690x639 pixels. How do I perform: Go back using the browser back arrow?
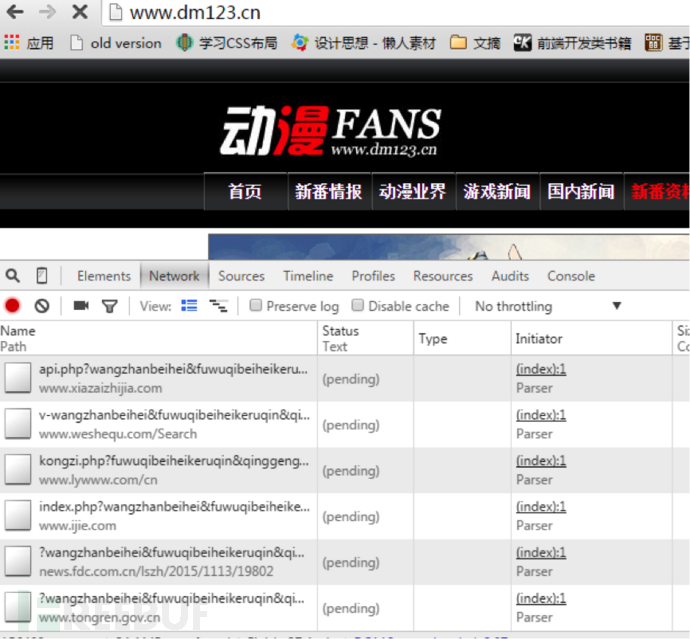(x=15, y=12)
